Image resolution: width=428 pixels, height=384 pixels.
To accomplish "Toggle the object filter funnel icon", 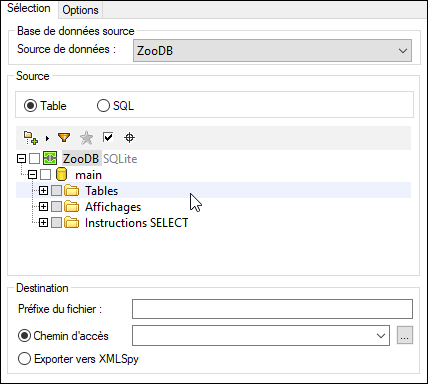I will [x=64, y=137].
